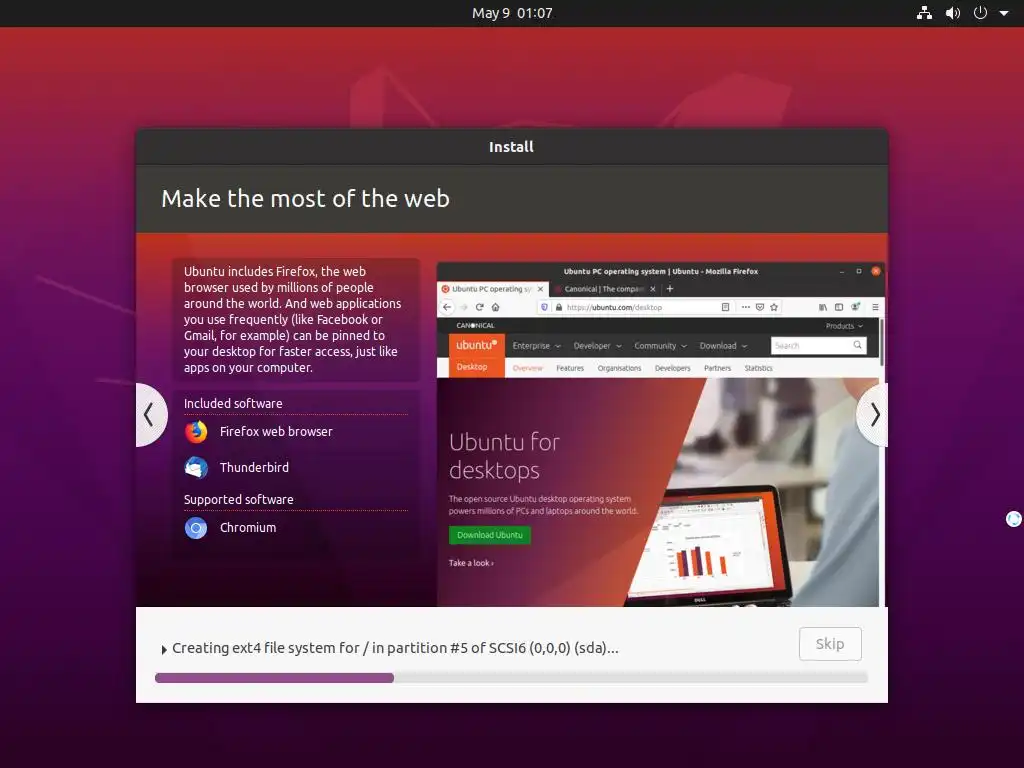Click the close button in Firefox screenshot

click(x=876, y=271)
